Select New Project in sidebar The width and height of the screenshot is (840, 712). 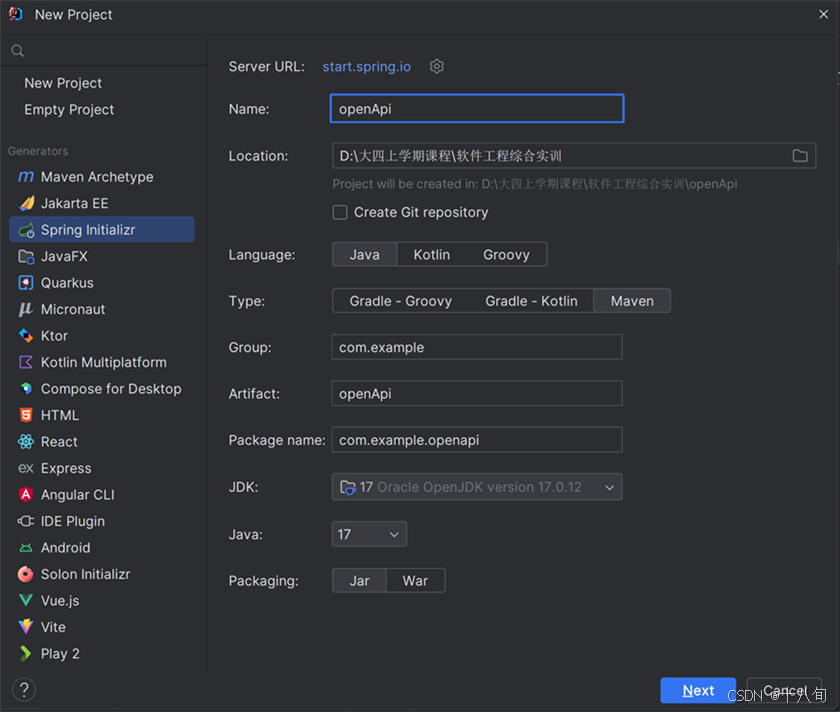click(63, 83)
